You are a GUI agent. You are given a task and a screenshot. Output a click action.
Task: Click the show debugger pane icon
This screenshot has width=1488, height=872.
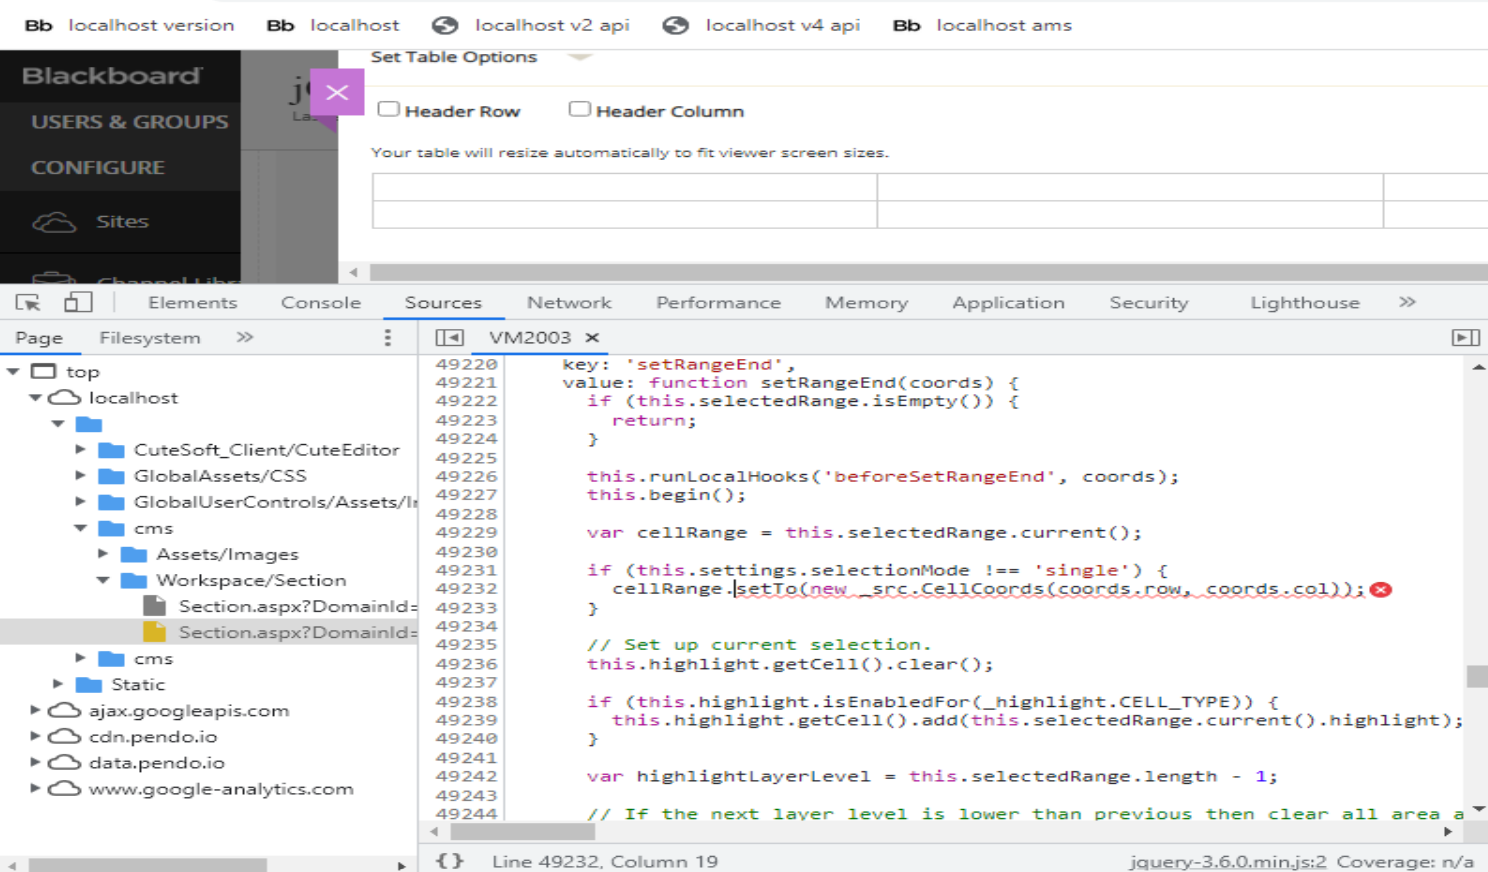click(1465, 338)
